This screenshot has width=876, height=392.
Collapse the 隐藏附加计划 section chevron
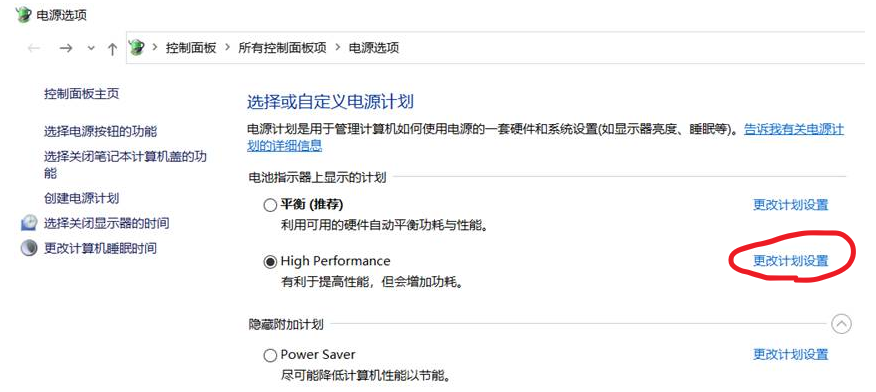pos(841,324)
